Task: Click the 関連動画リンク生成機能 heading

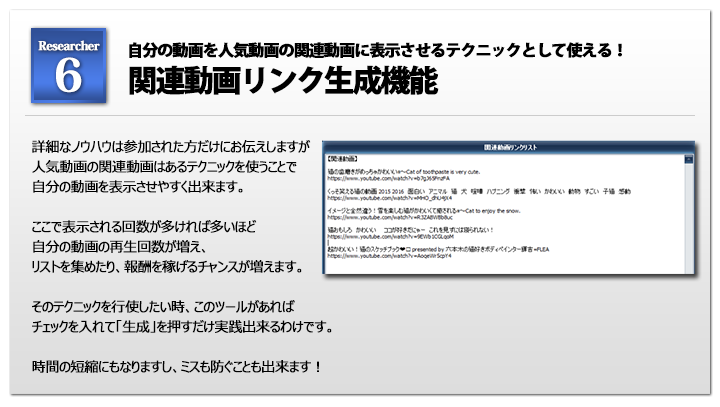Action: (283, 81)
